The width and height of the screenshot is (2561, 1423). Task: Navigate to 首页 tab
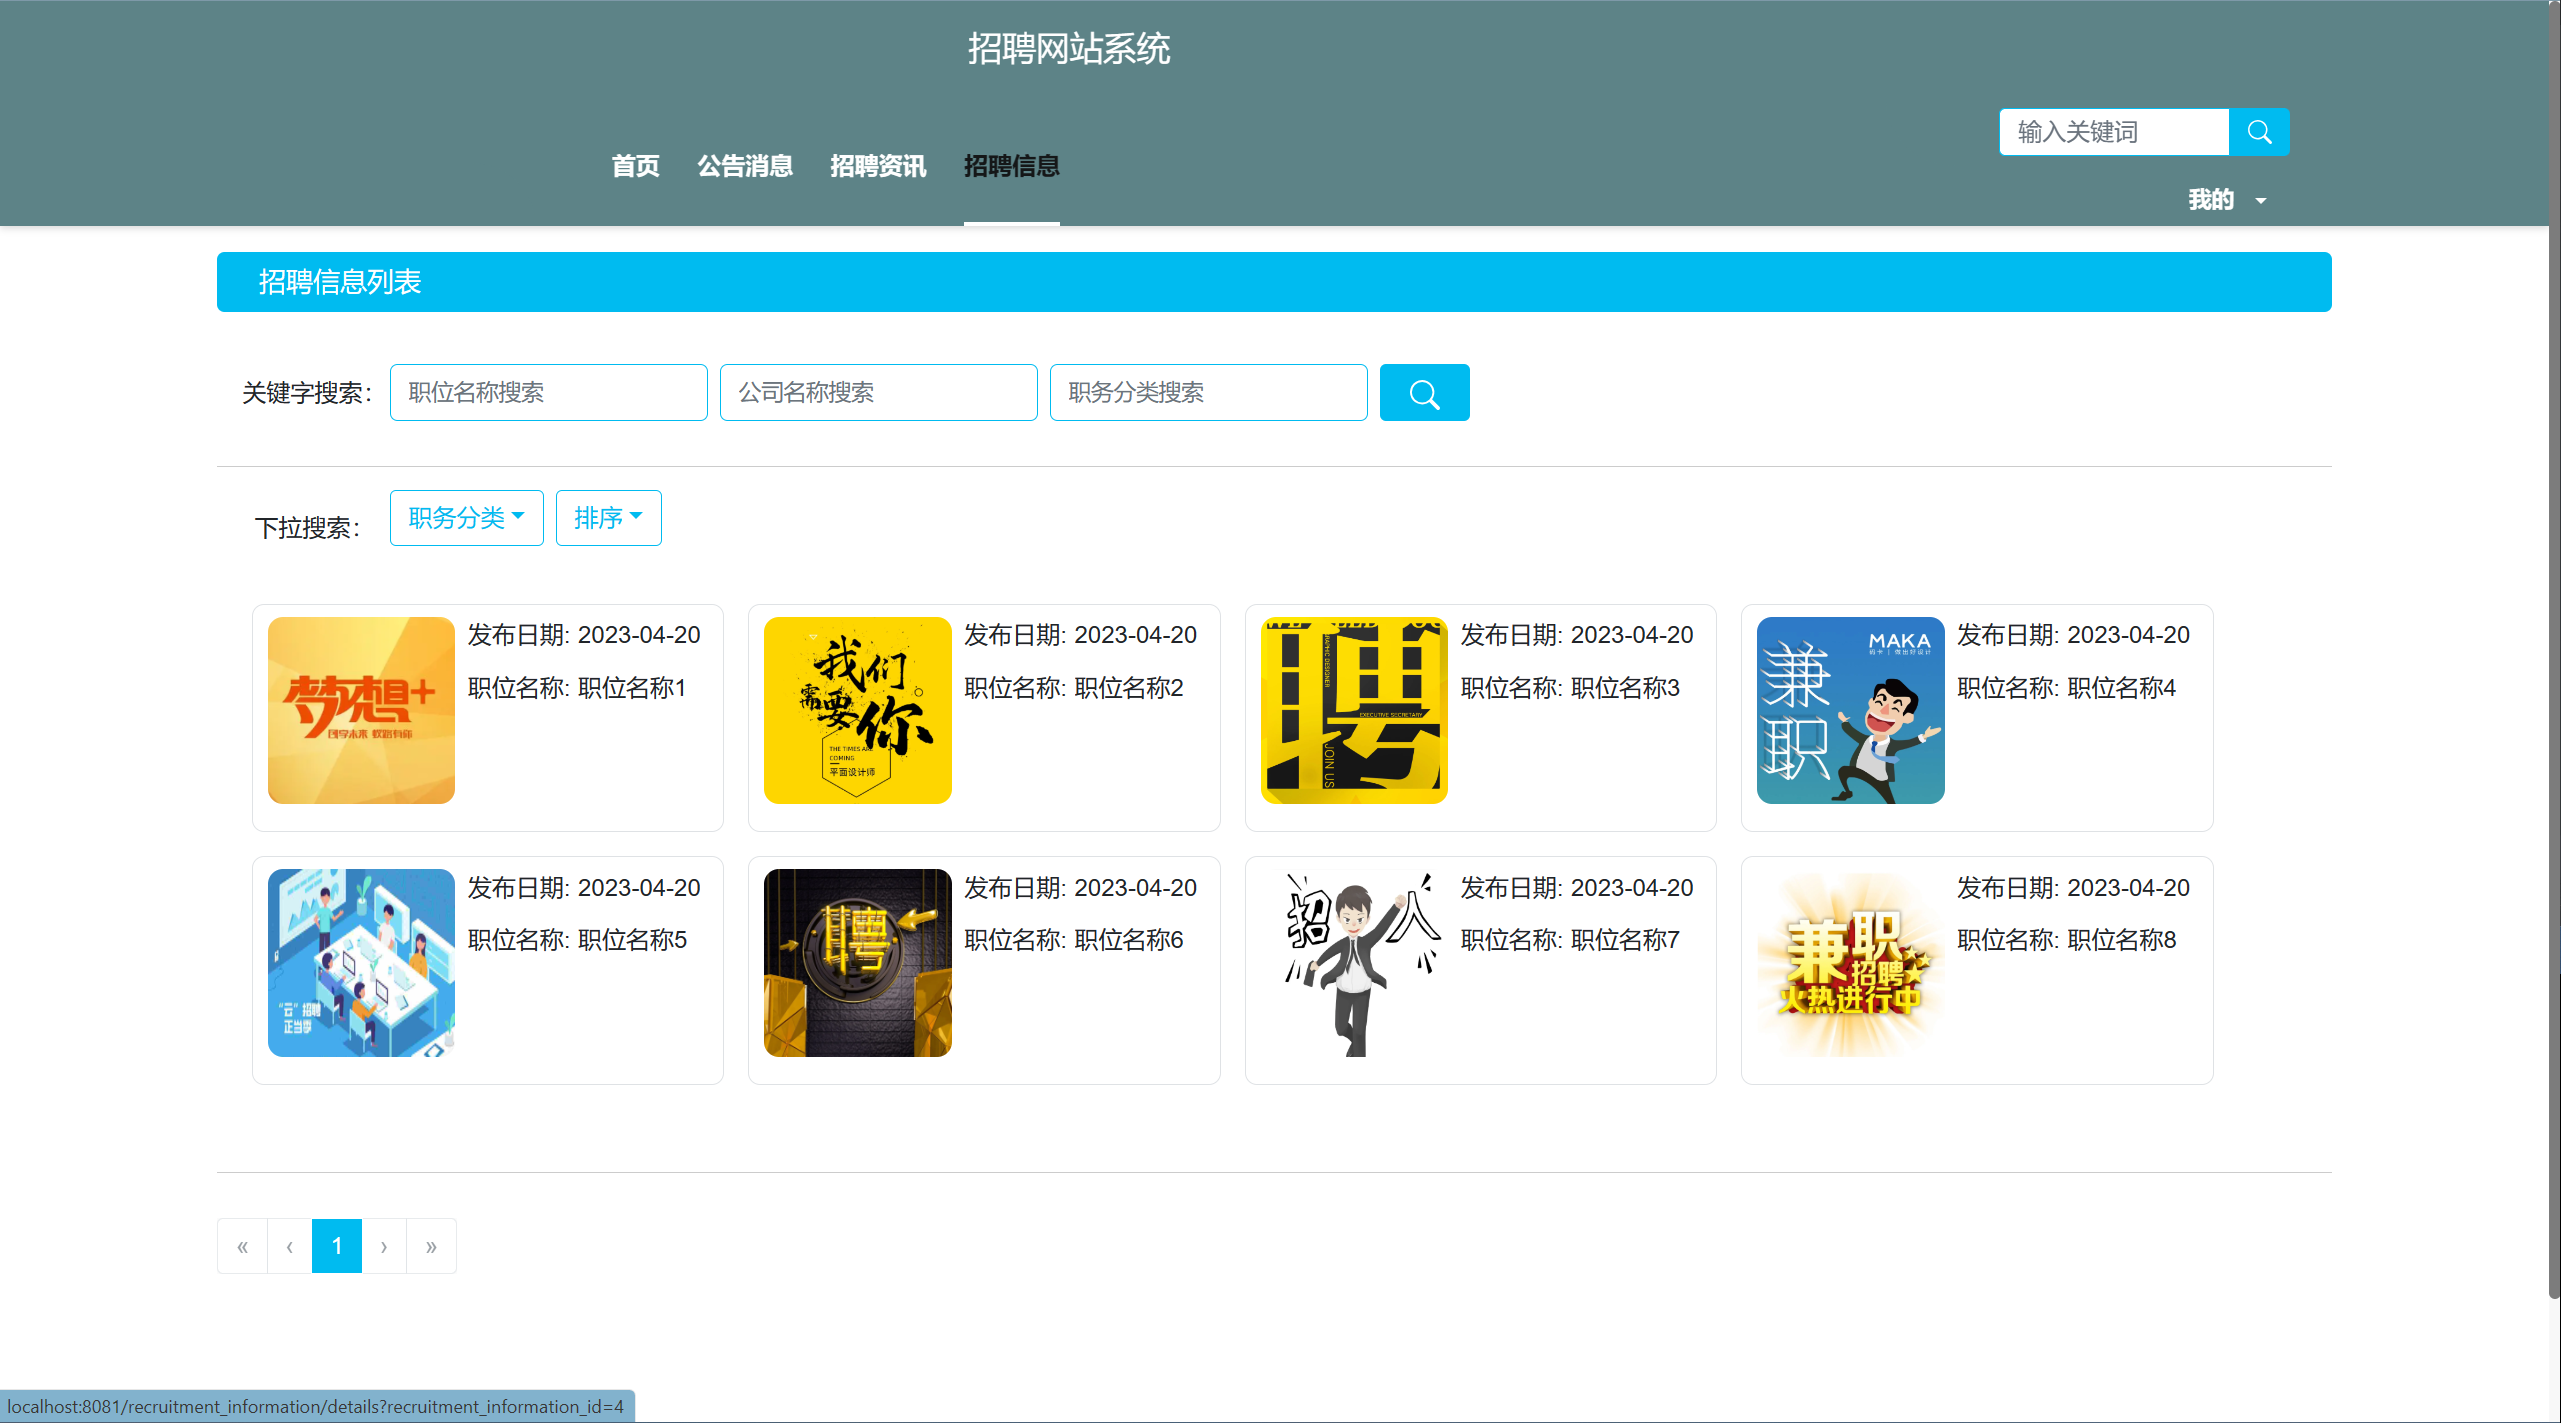[x=635, y=166]
